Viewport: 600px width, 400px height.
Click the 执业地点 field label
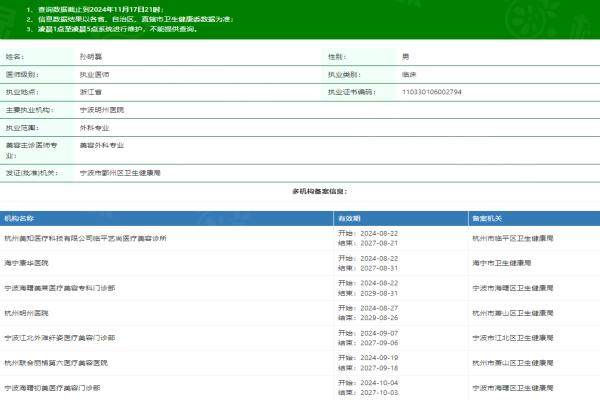tap(22, 92)
